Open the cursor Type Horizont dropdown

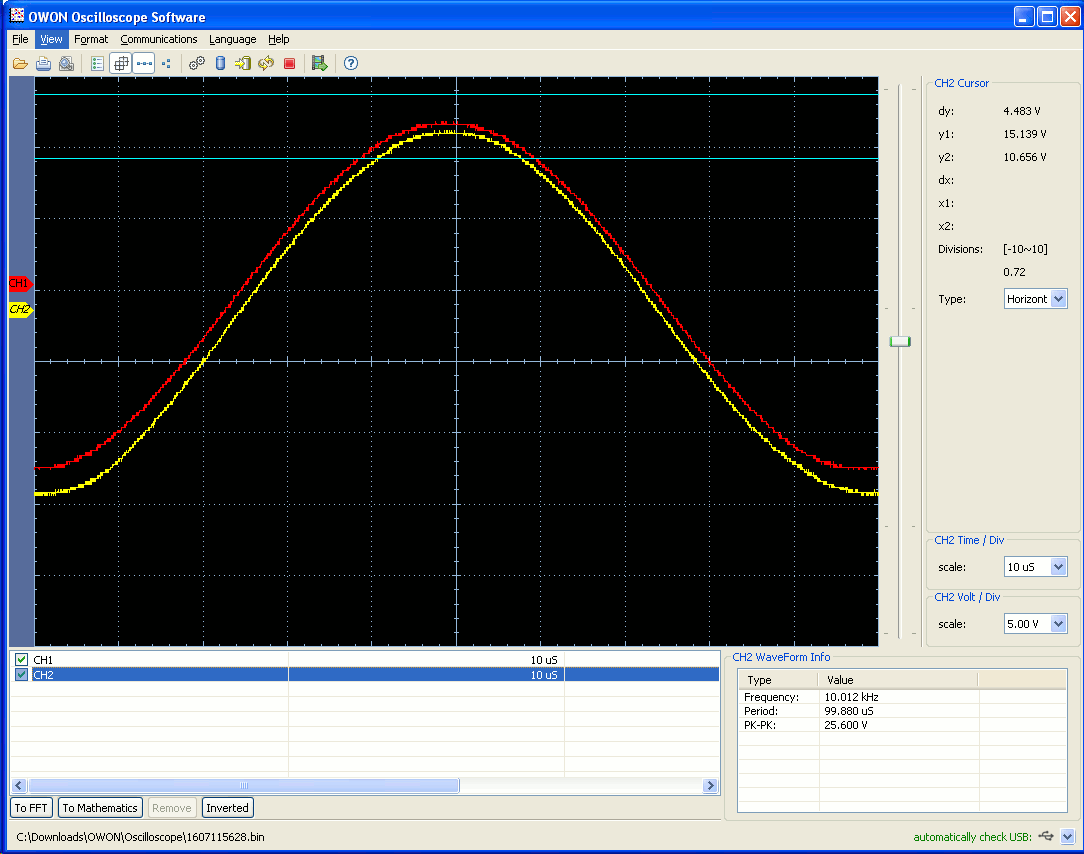coord(1058,299)
